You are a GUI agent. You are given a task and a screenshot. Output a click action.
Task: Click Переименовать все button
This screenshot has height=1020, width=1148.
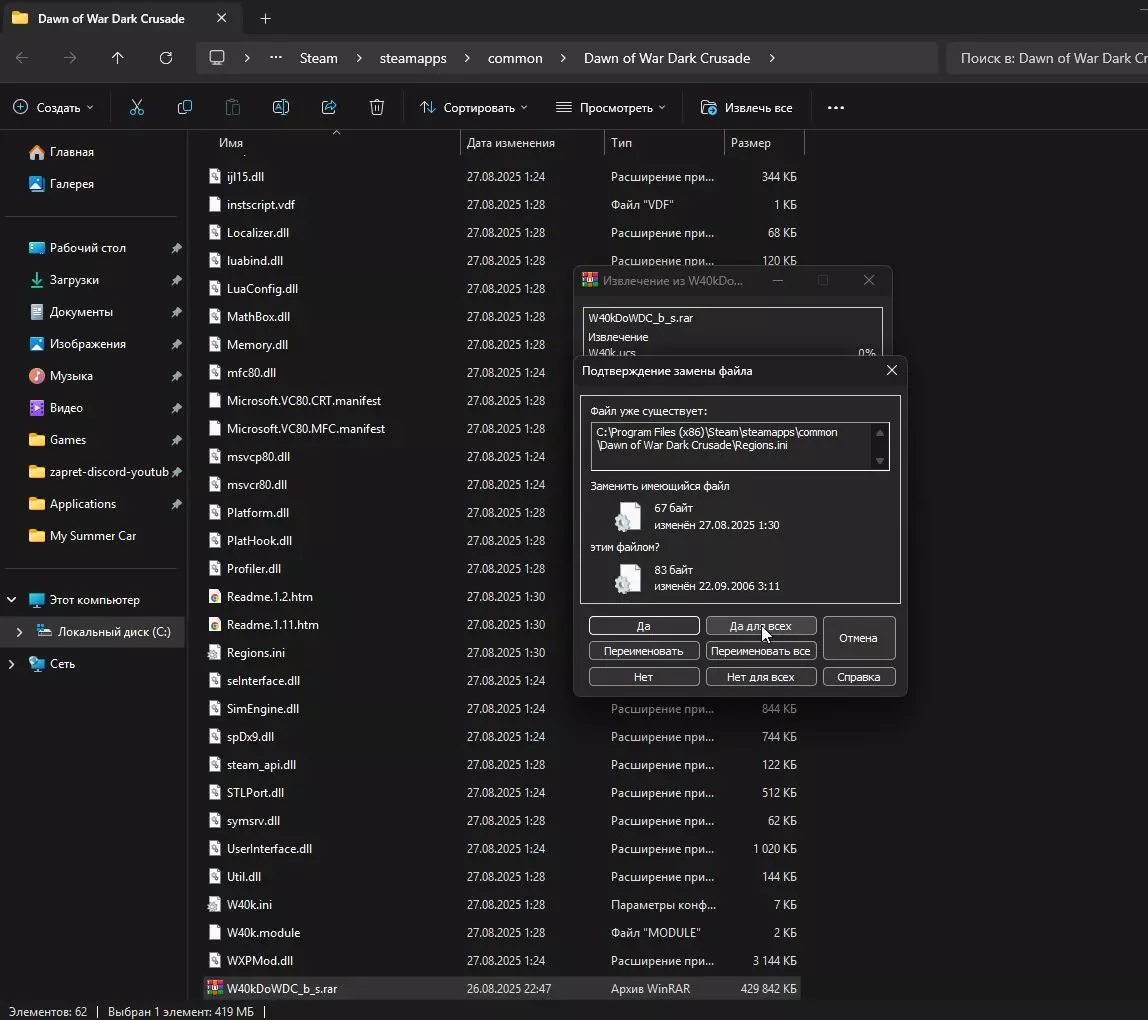761,651
